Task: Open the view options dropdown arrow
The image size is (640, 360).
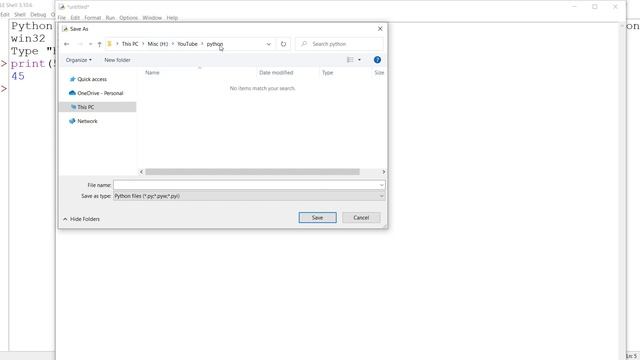Action: pos(360,60)
